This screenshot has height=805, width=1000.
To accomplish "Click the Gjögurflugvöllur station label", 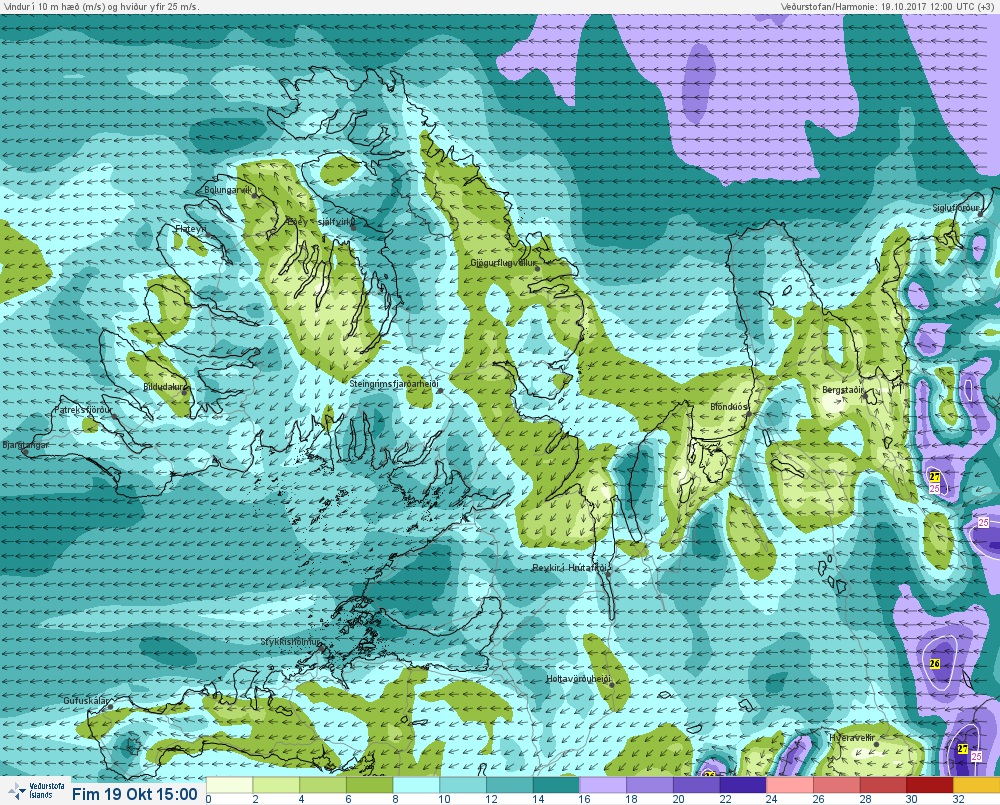I will (503, 263).
